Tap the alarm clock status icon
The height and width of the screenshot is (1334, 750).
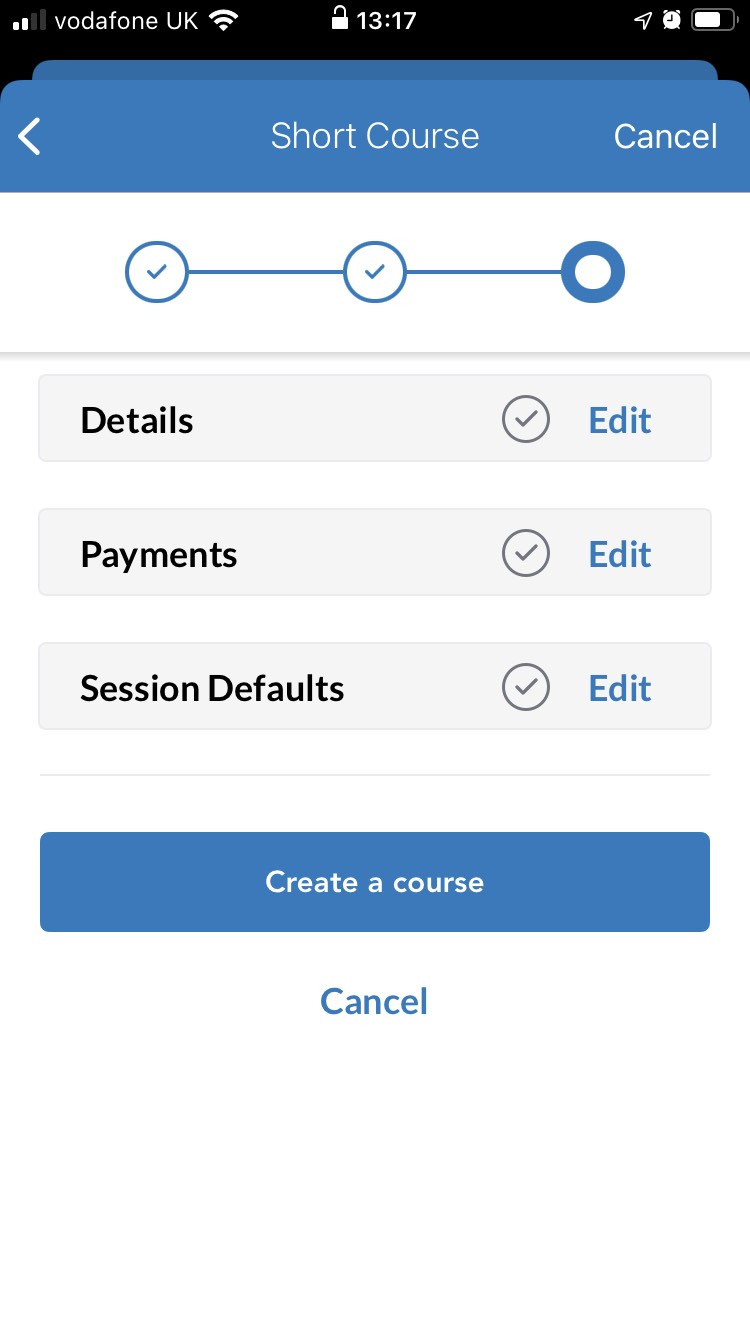[671, 20]
